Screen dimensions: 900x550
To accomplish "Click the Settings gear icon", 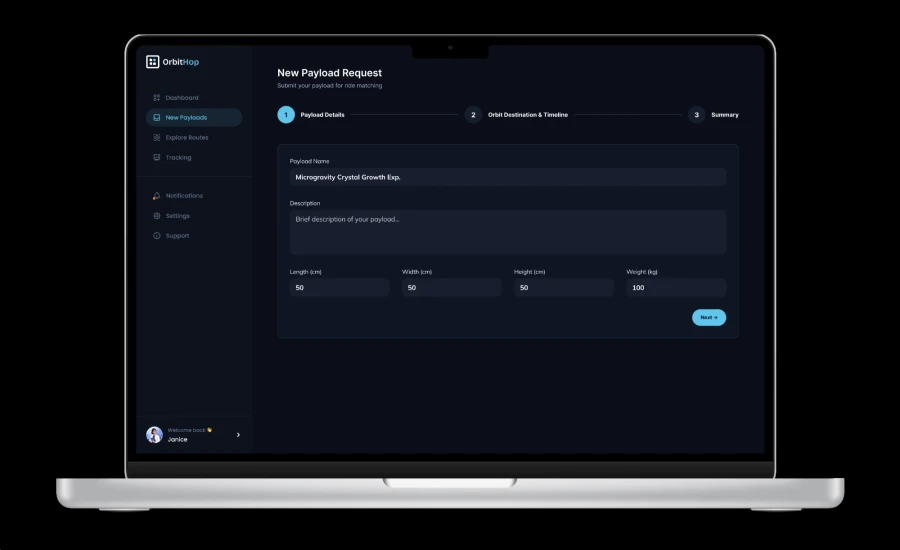I will click(x=157, y=216).
